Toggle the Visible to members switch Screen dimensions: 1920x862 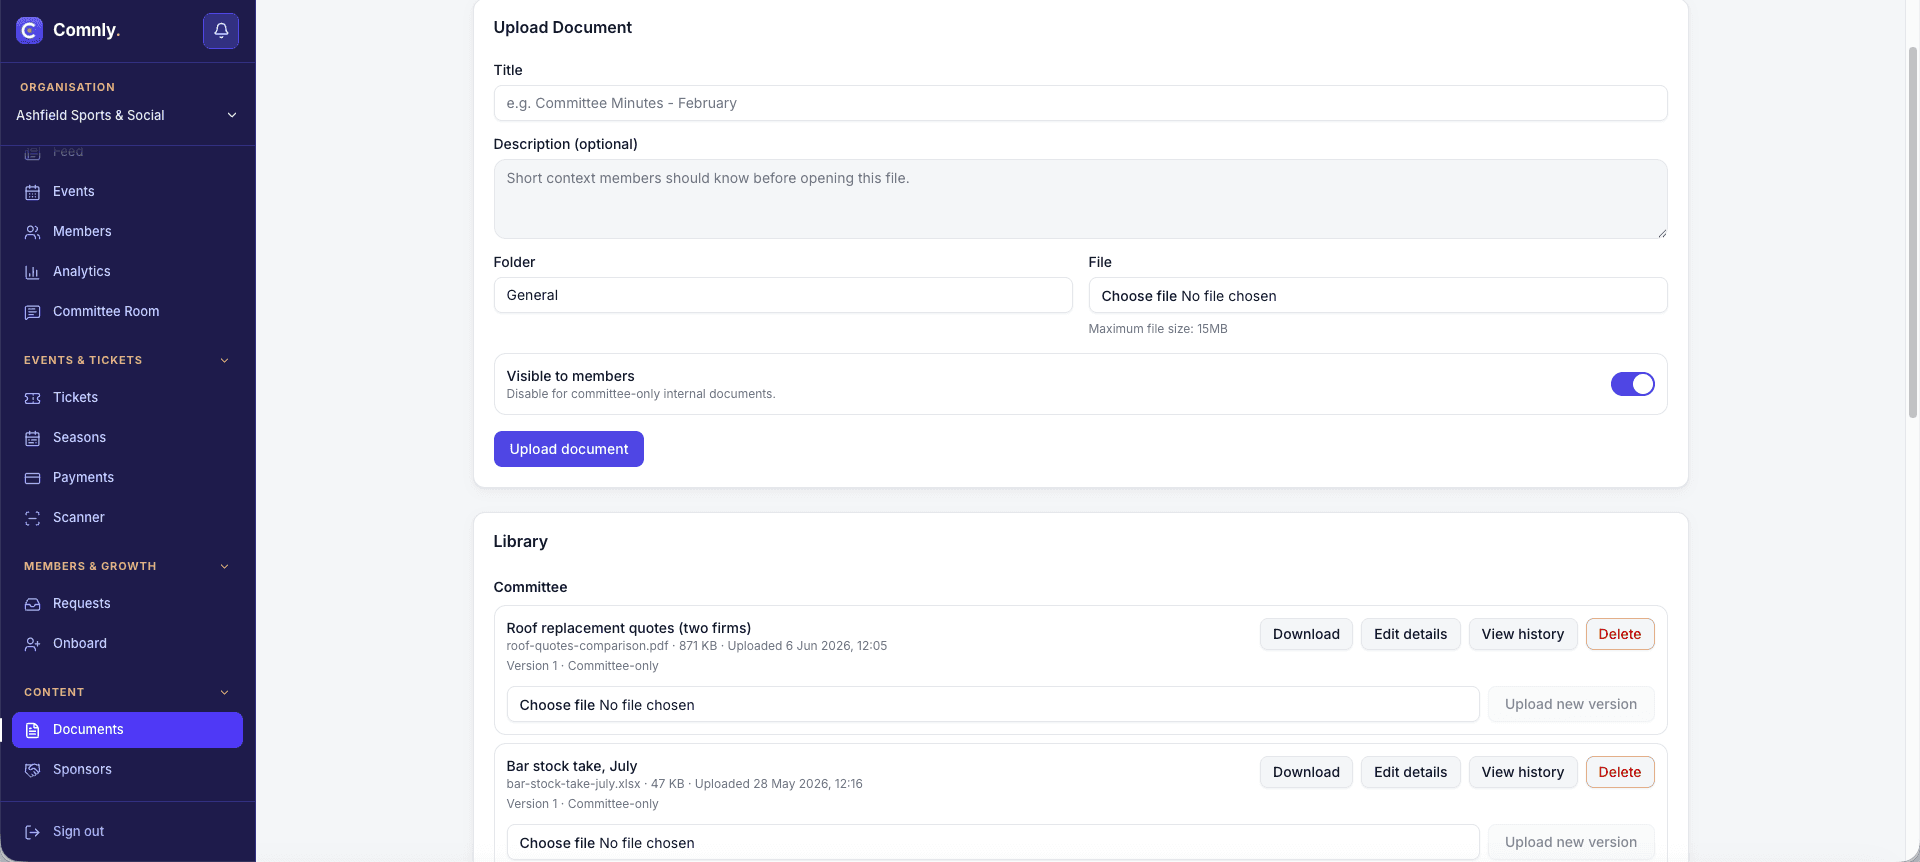coord(1632,384)
